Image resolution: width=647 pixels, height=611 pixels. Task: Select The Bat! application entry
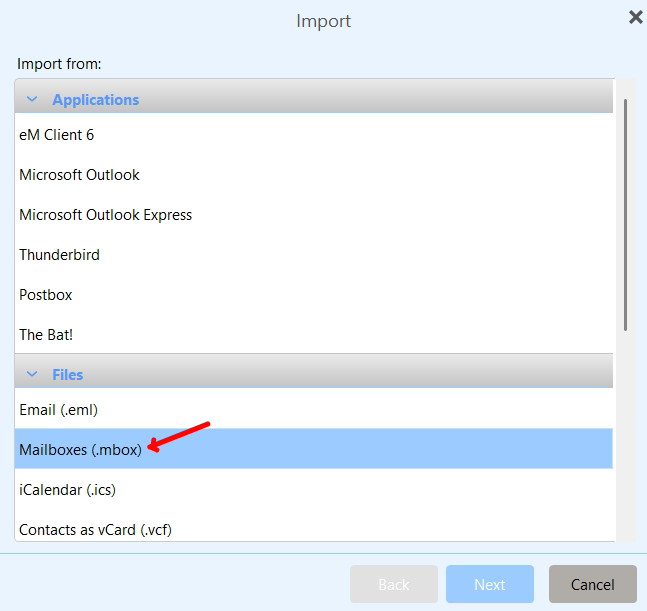click(x=314, y=335)
